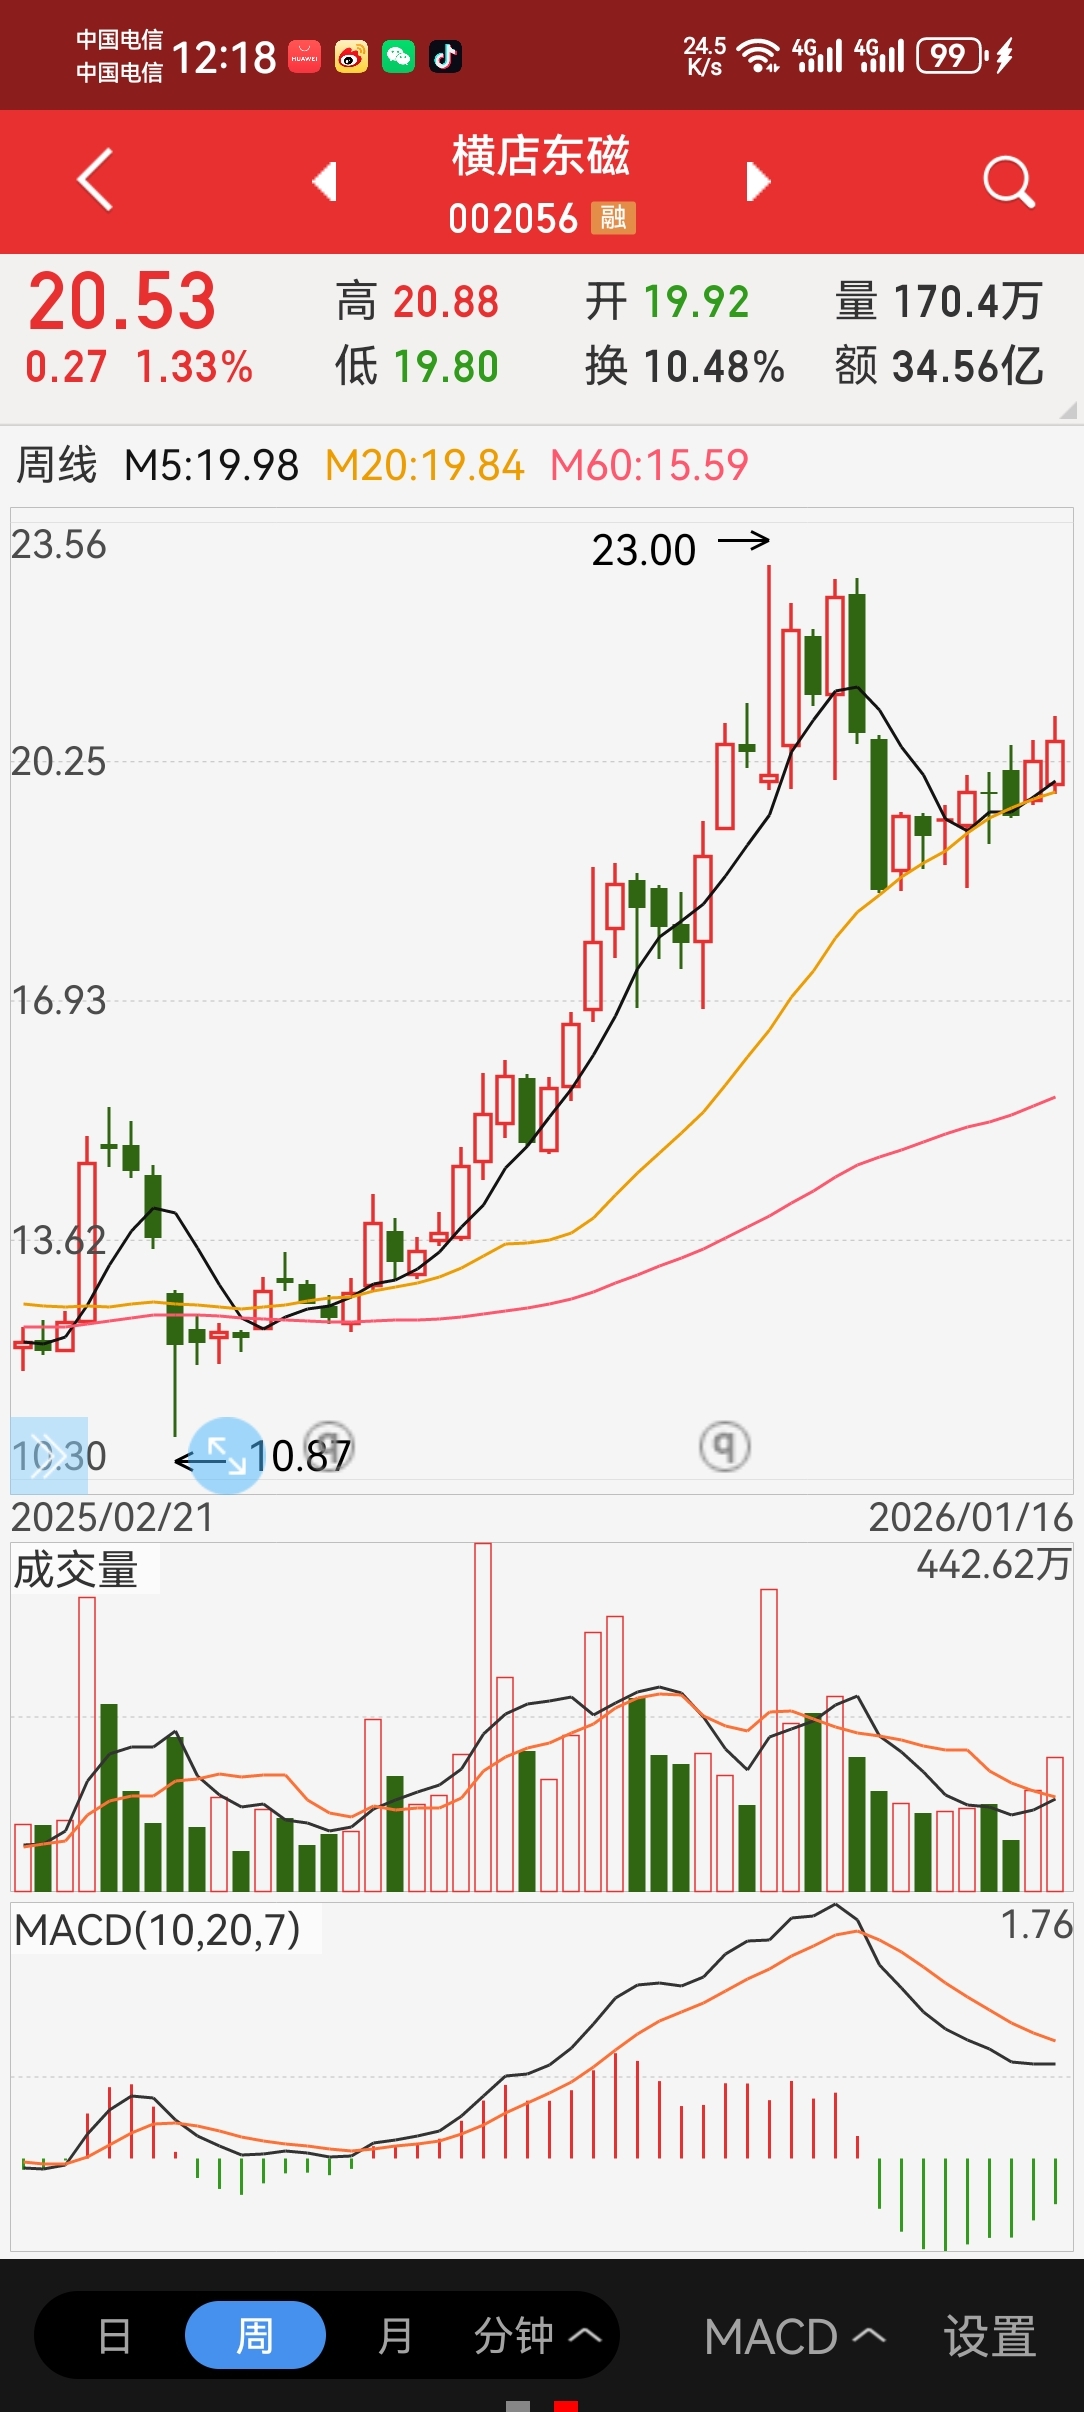The height and width of the screenshot is (2412, 1084).
Task: Tap the M20:19.84 moving average label
Action: click(425, 465)
